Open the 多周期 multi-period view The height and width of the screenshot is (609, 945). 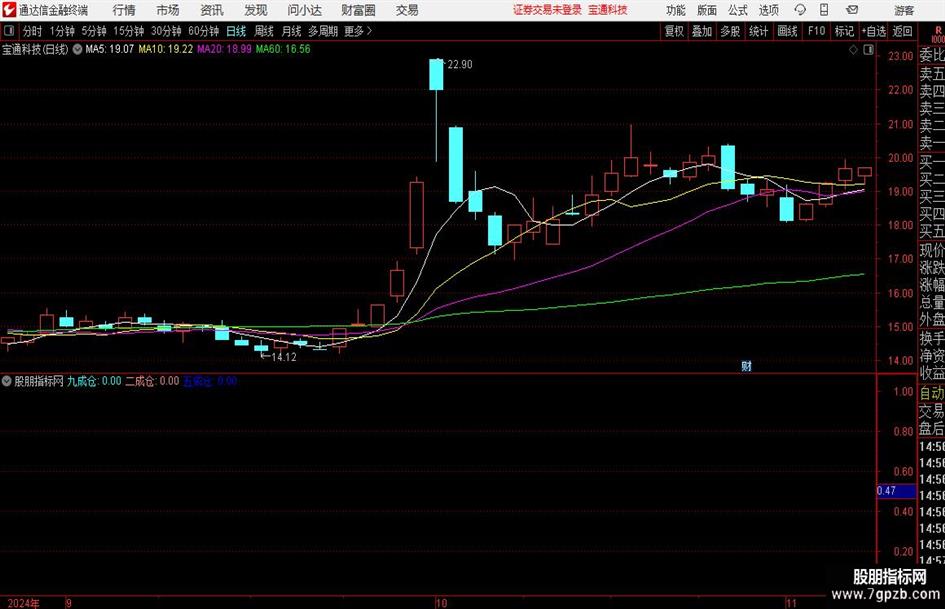coord(323,31)
